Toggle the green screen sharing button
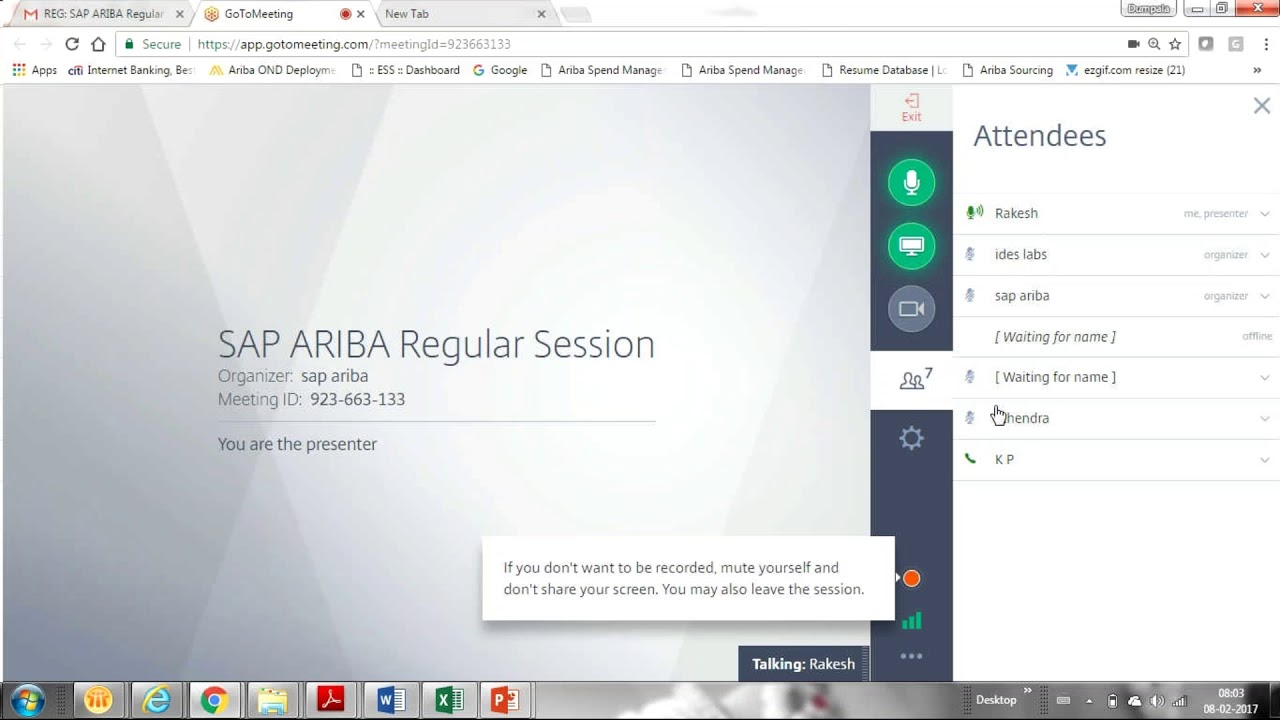 [911, 246]
